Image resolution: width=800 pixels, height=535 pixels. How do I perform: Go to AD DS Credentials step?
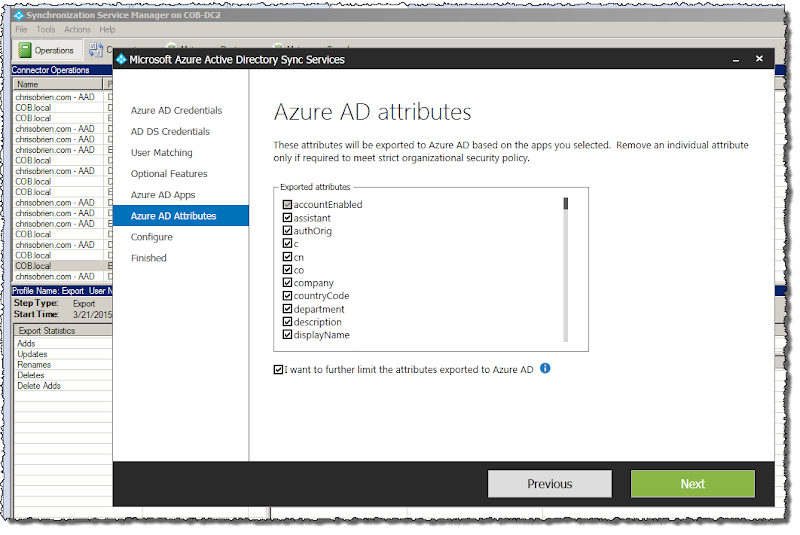coord(170,132)
